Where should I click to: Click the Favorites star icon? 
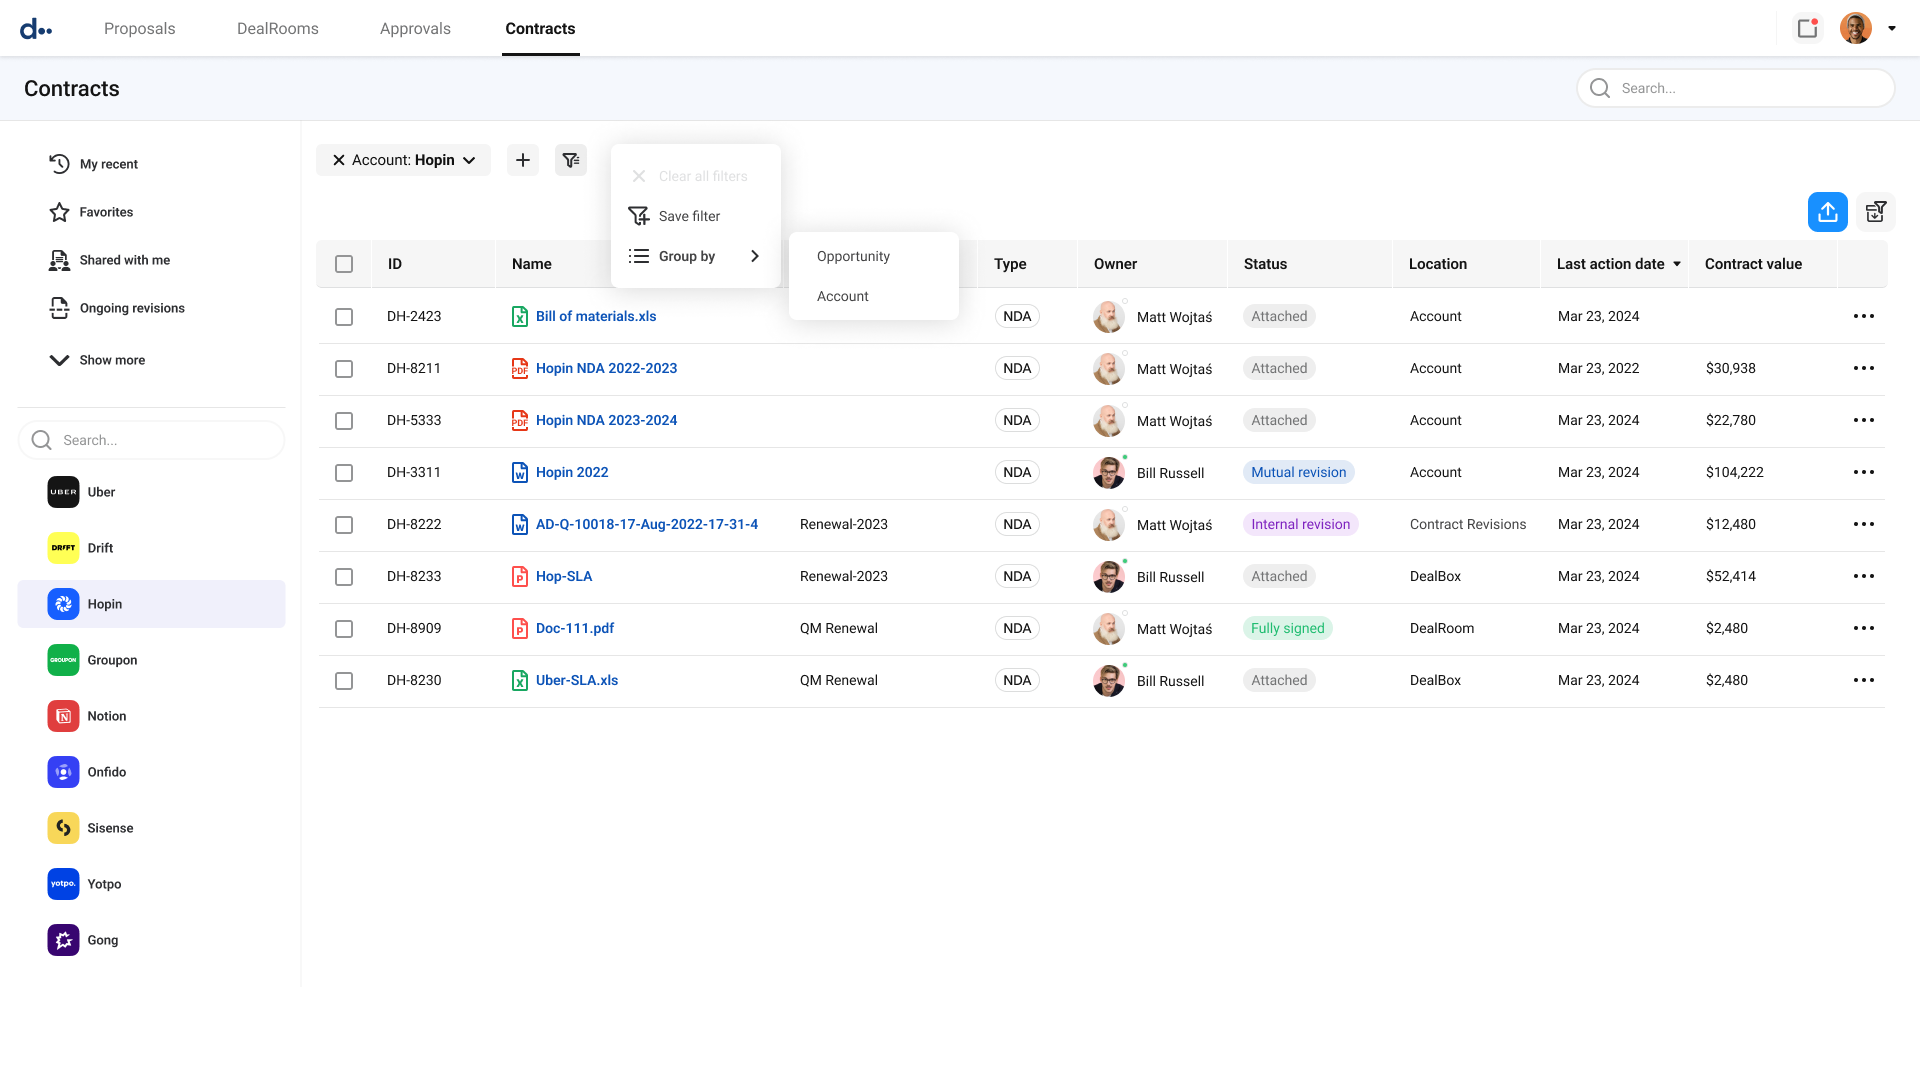(60, 212)
